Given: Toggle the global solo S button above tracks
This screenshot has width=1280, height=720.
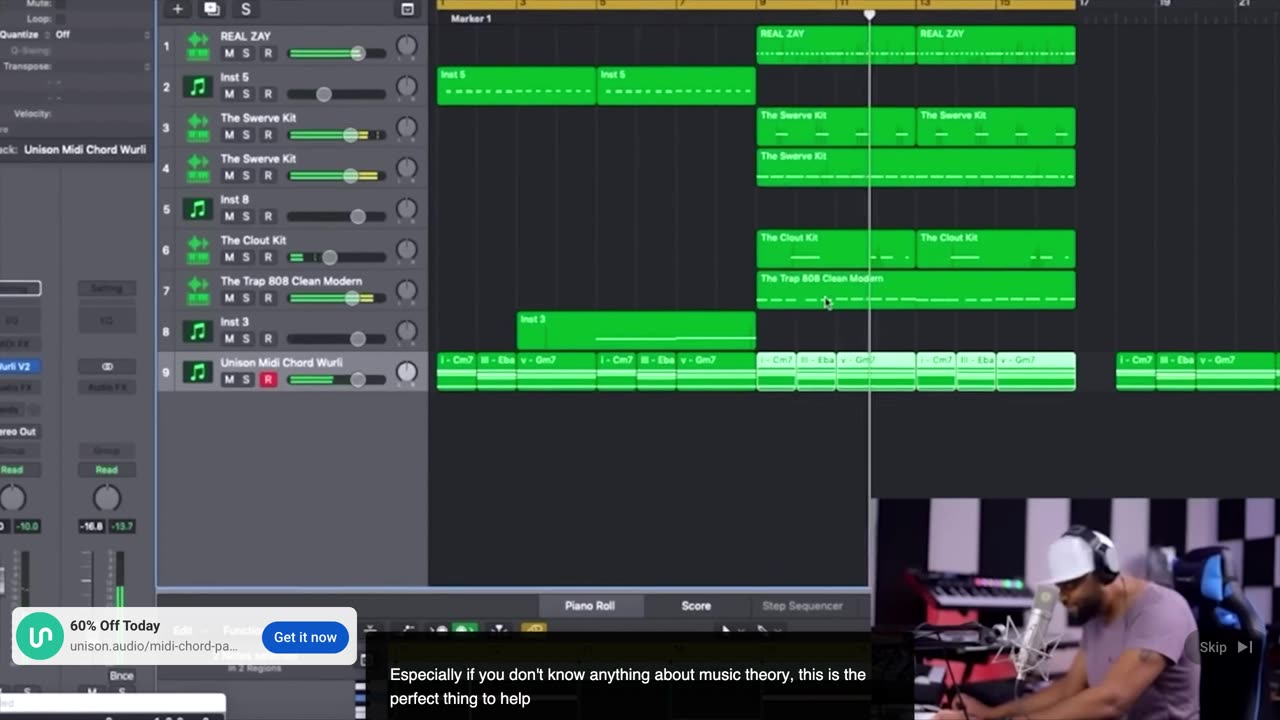Looking at the screenshot, I should (x=246, y=9).
